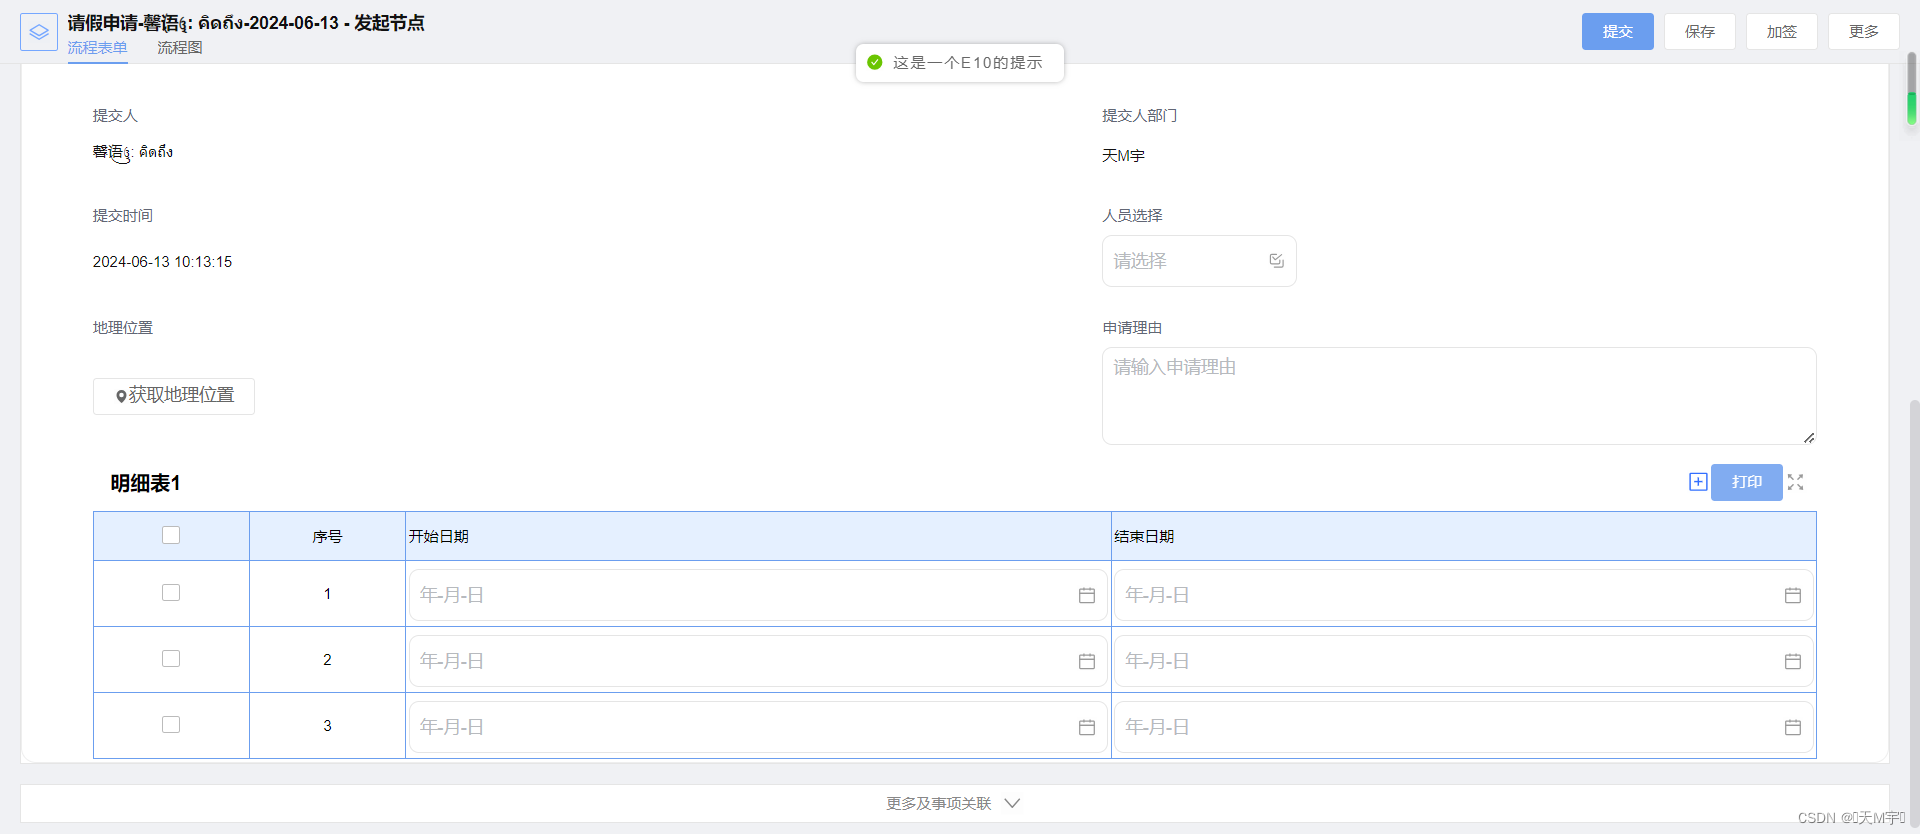This screenshot has height=834, width=1920.
Task: Click the resize handle of 申请理由 textarea
Action: tap(1809, 437)
